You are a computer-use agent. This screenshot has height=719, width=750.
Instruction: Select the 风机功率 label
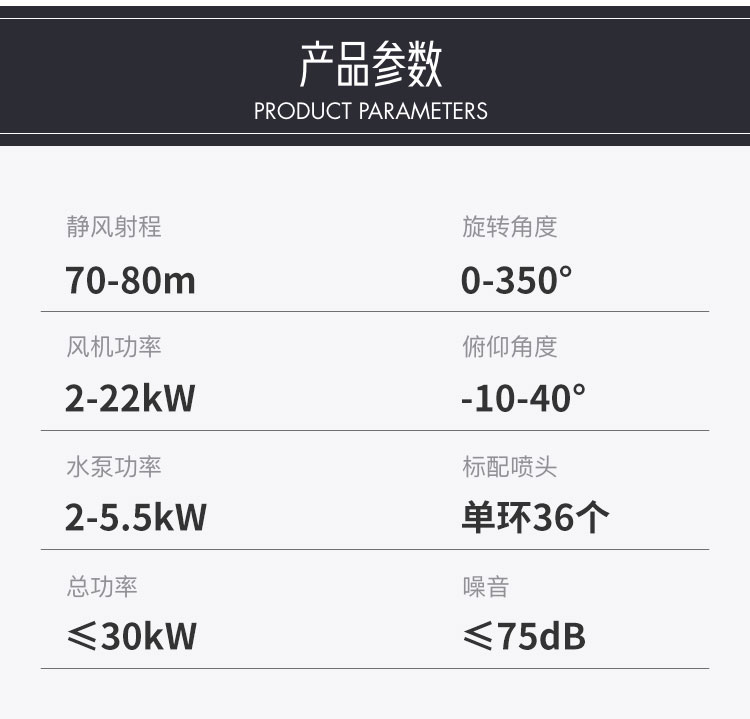(x=113, y=347)
